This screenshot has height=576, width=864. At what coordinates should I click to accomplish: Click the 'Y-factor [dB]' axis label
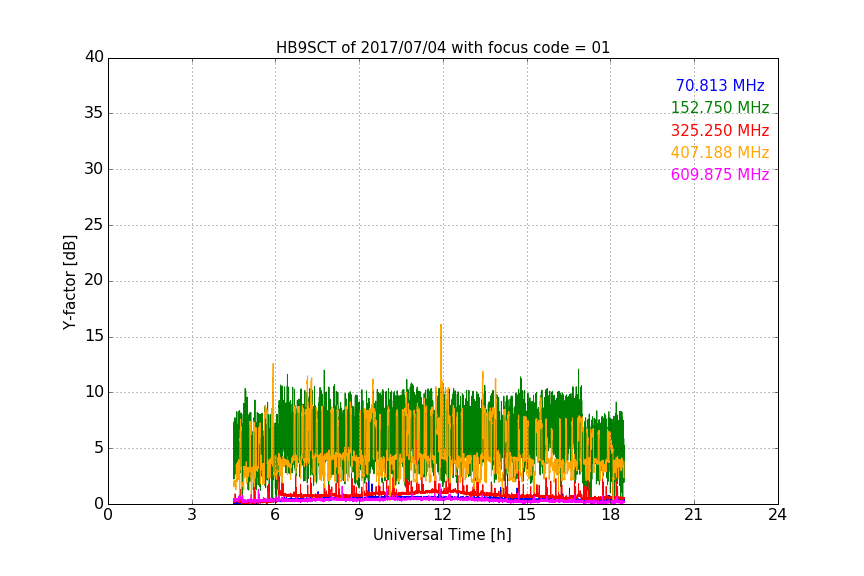(x=69, y=282)
